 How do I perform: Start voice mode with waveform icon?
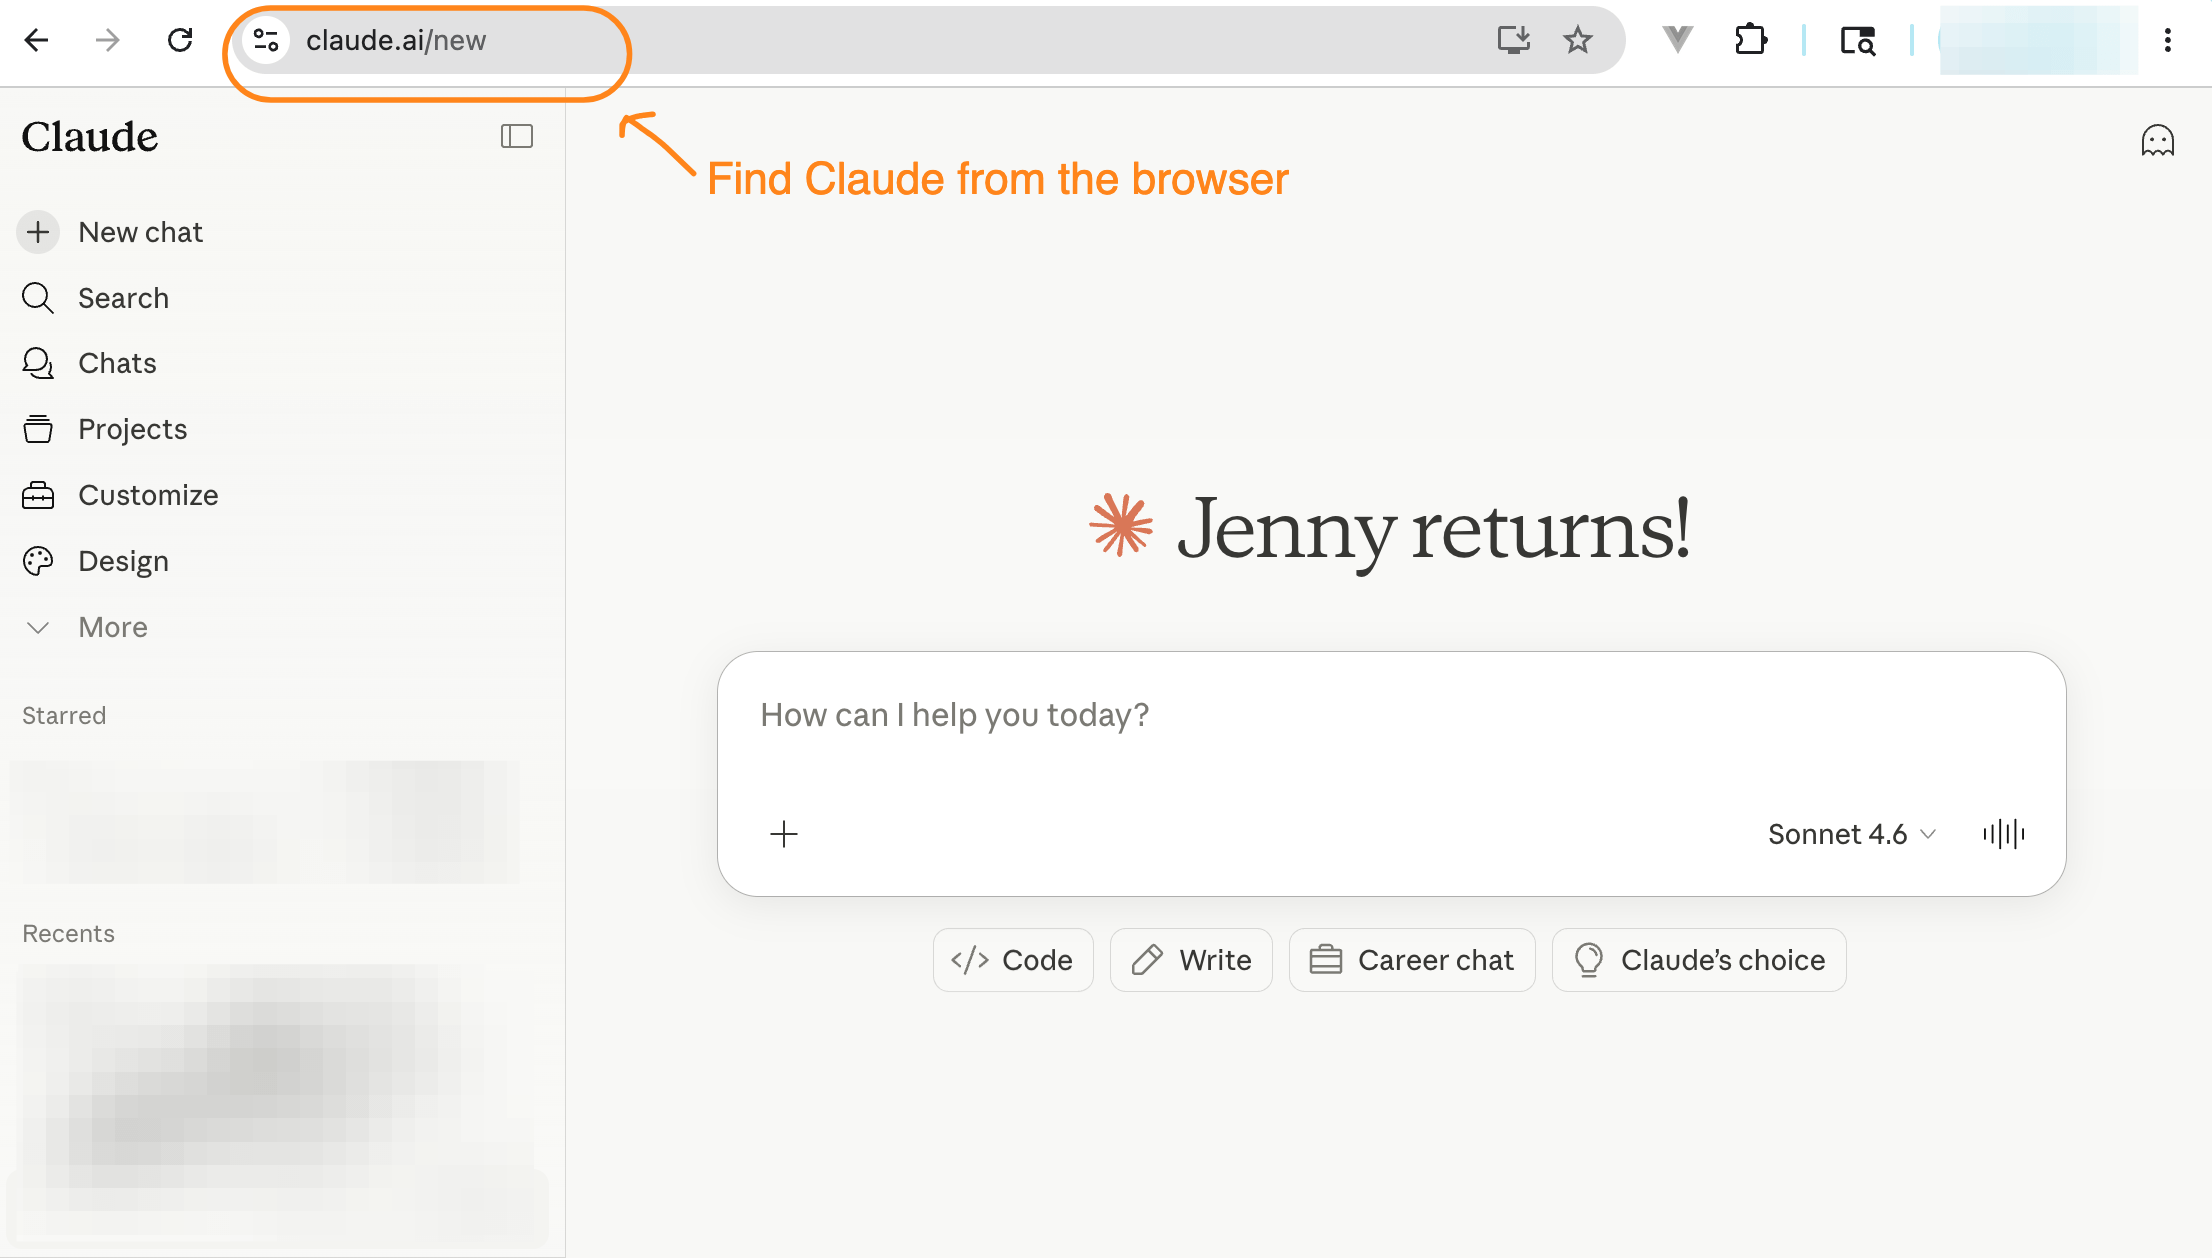2003,834
